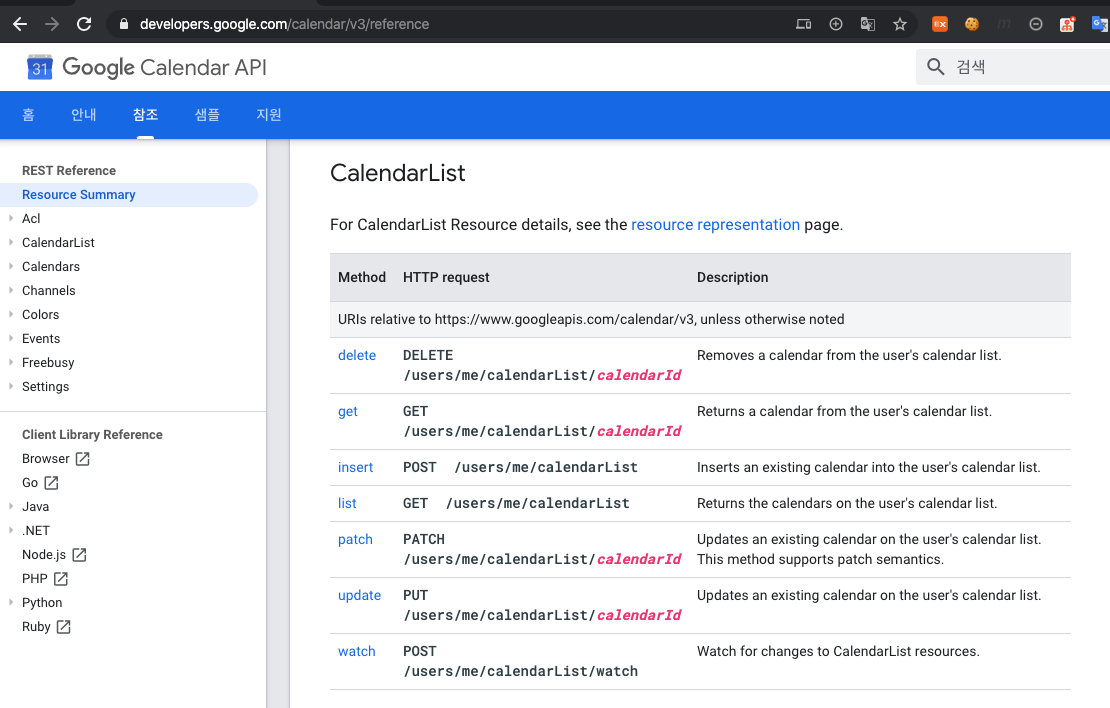Expand the Settings section arrow
Image resolution: width=1110 pixels, height=708 pixels.
(11, 386)
